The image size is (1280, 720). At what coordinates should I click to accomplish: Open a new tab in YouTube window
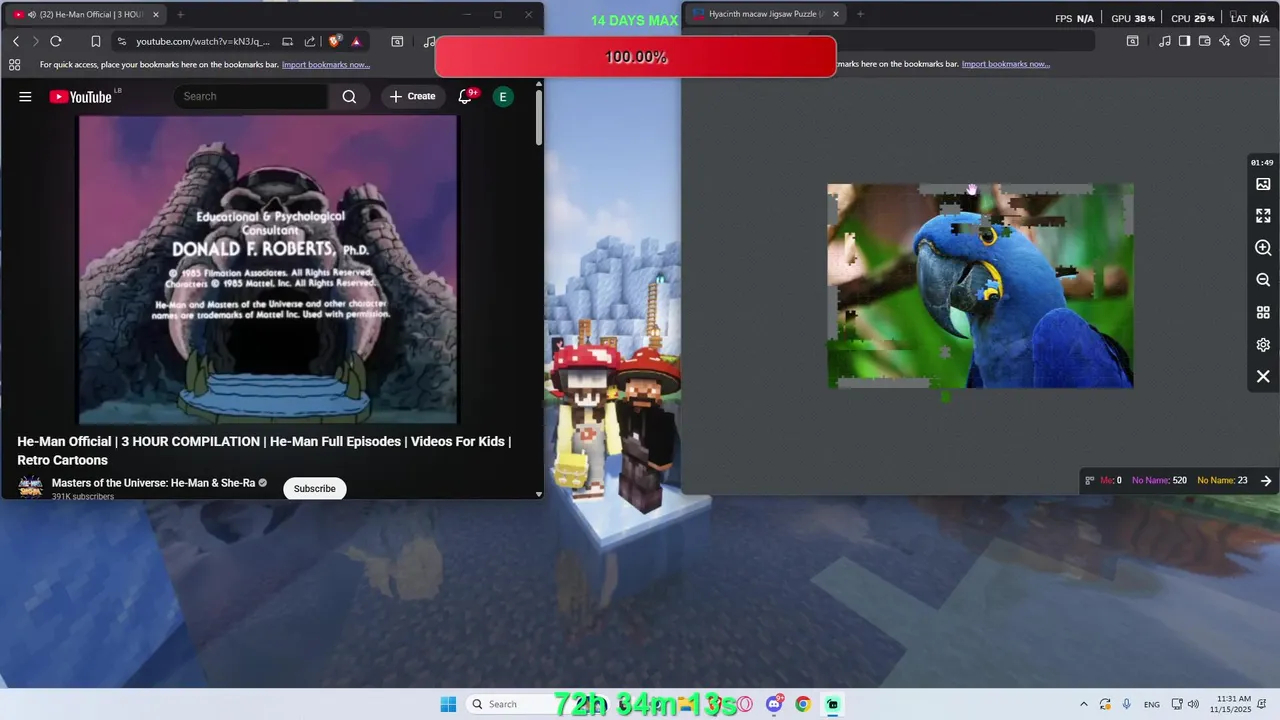coord(180,15)
